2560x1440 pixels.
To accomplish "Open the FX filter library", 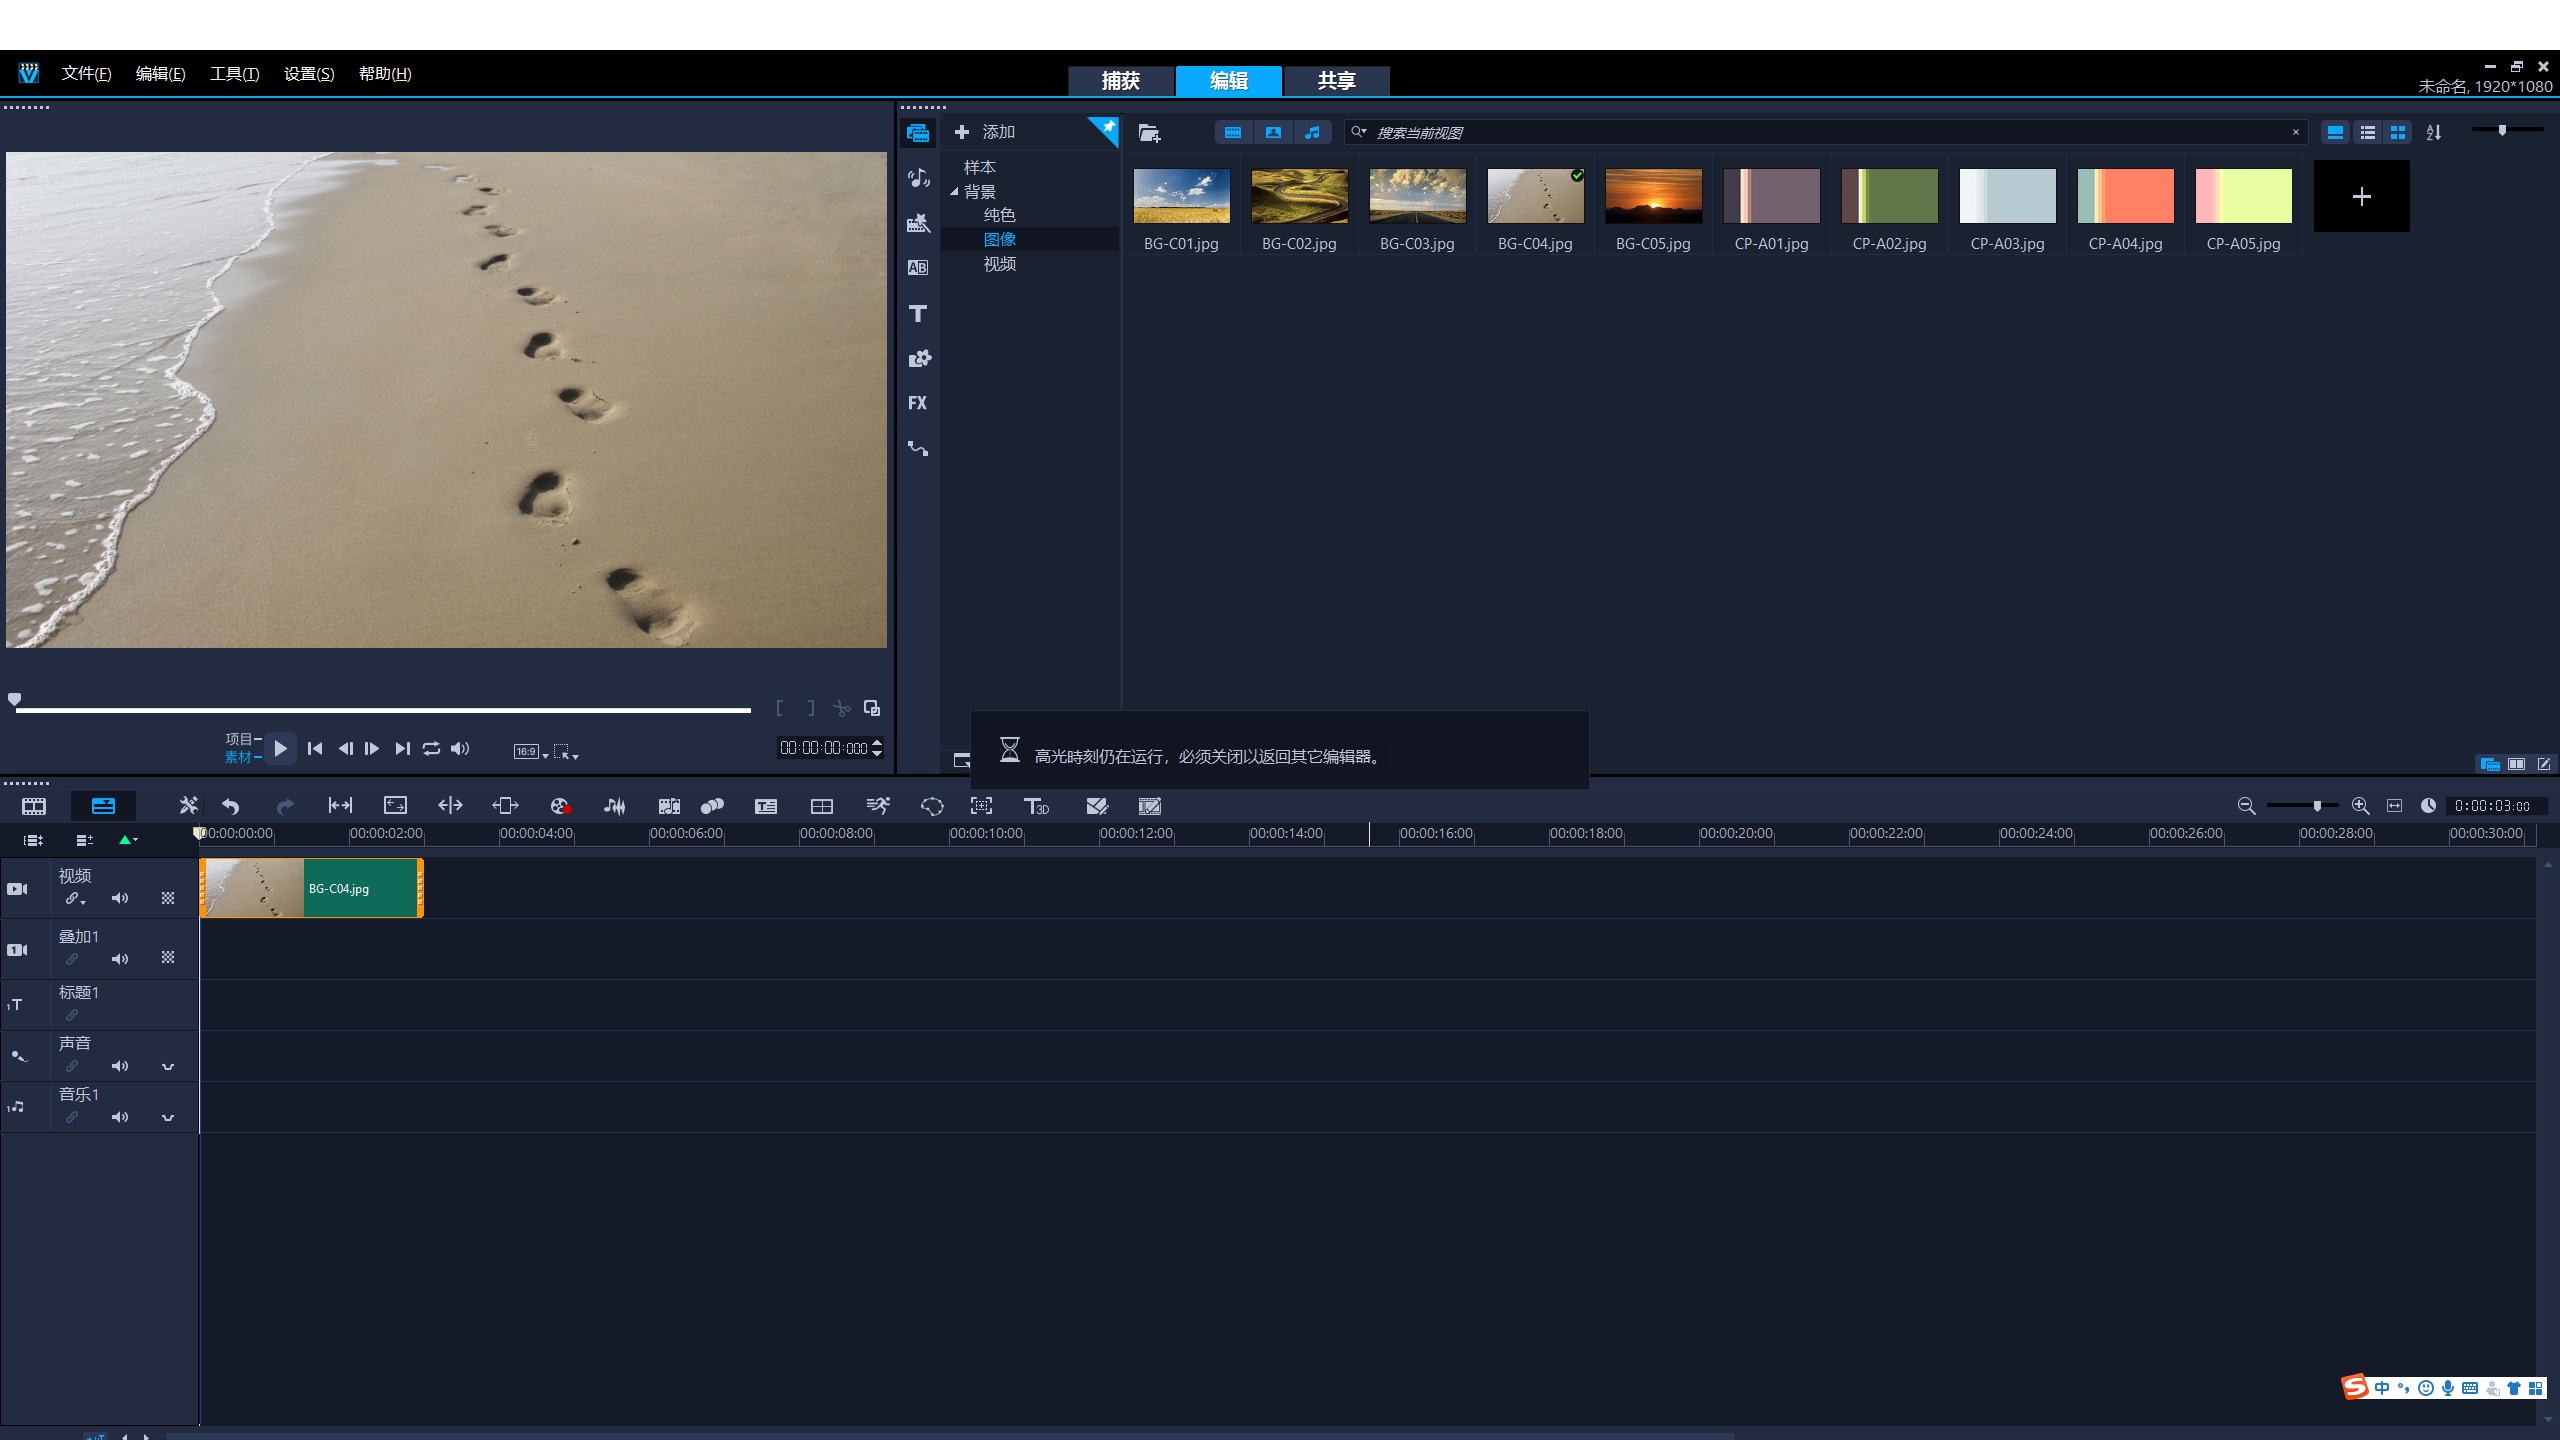I will [x=917, y=403].
